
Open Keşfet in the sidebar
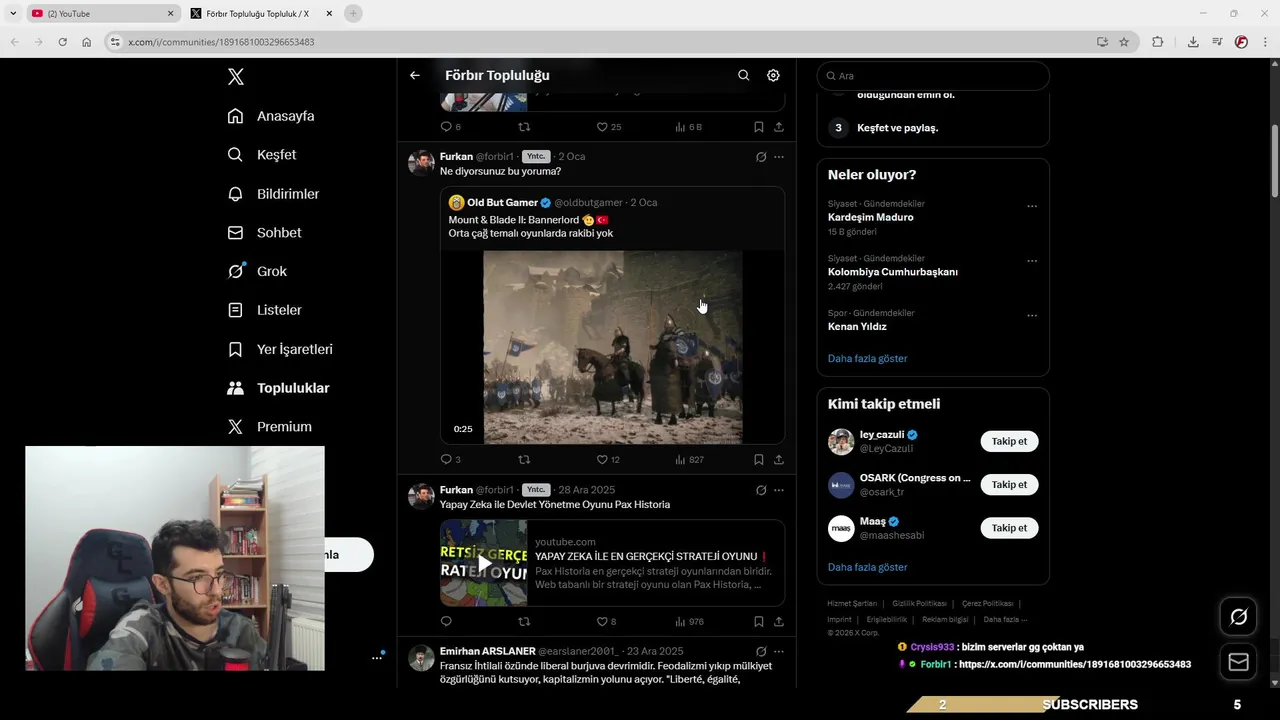[262, 155]
